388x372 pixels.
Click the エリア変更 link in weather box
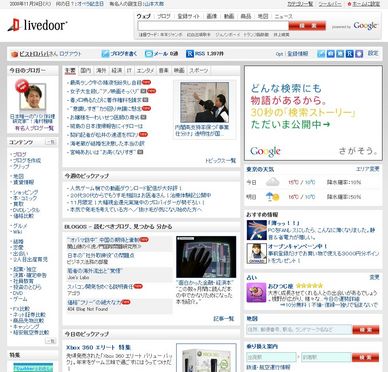367,169
